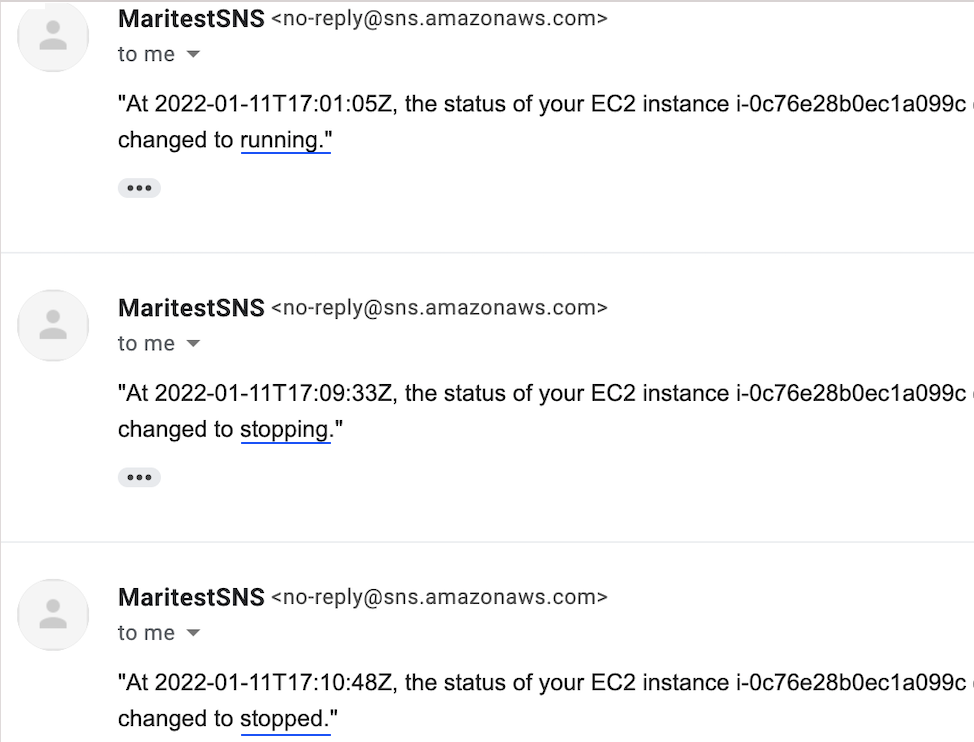This screenshot has height=742, width=974.
Task: Click the sender avatar on the stopped-status email
Action: tap(53, 614)
